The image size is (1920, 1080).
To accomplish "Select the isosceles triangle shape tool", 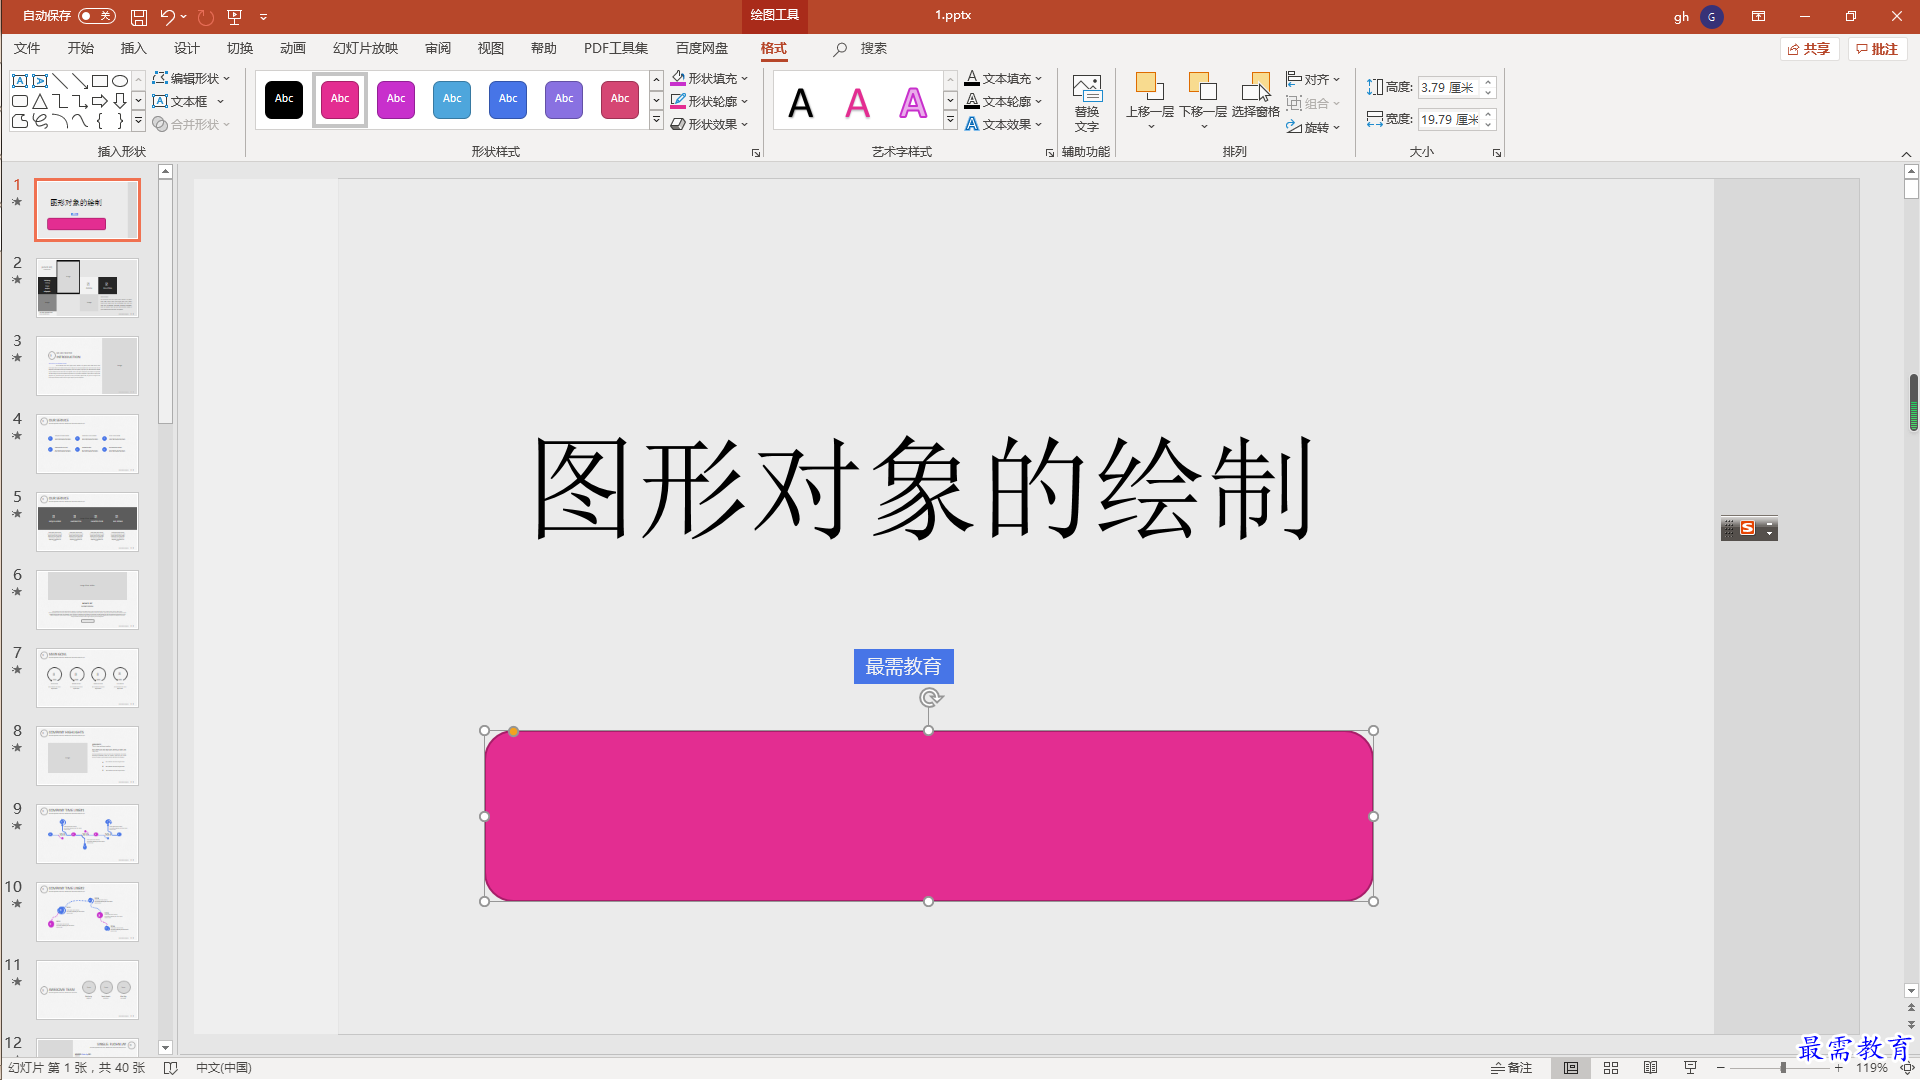I will 40,101.
